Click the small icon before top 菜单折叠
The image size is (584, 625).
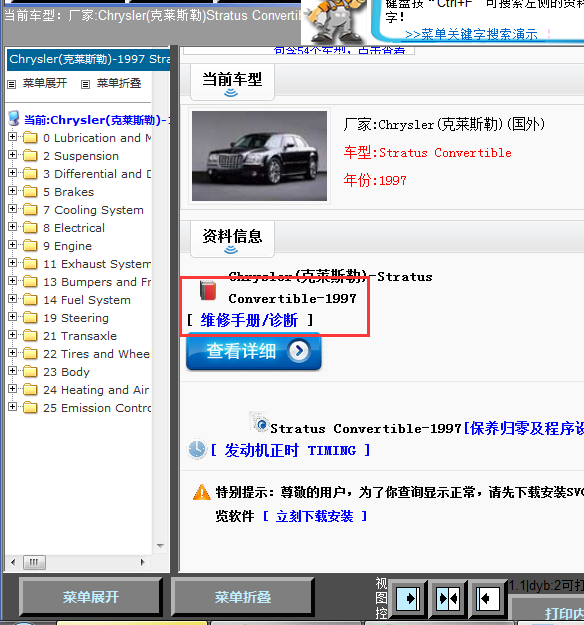(85, 84)
